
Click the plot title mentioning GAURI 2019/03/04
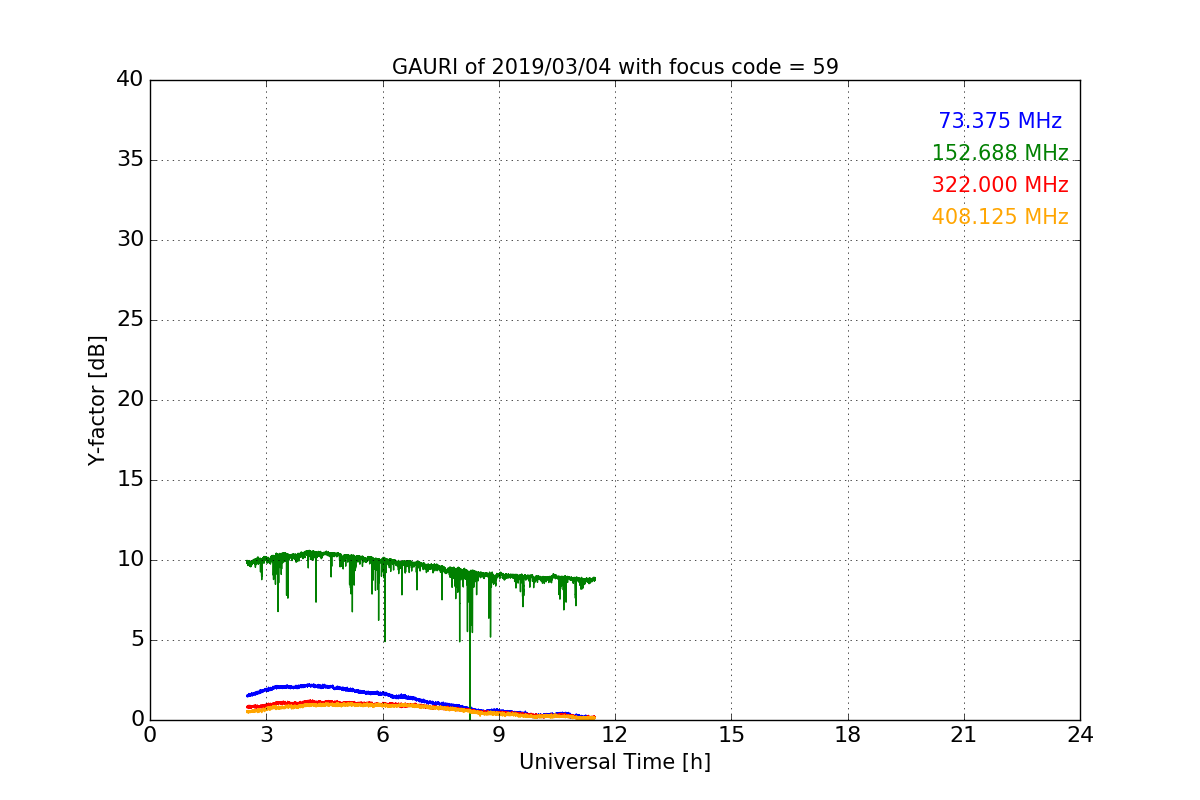615,67
